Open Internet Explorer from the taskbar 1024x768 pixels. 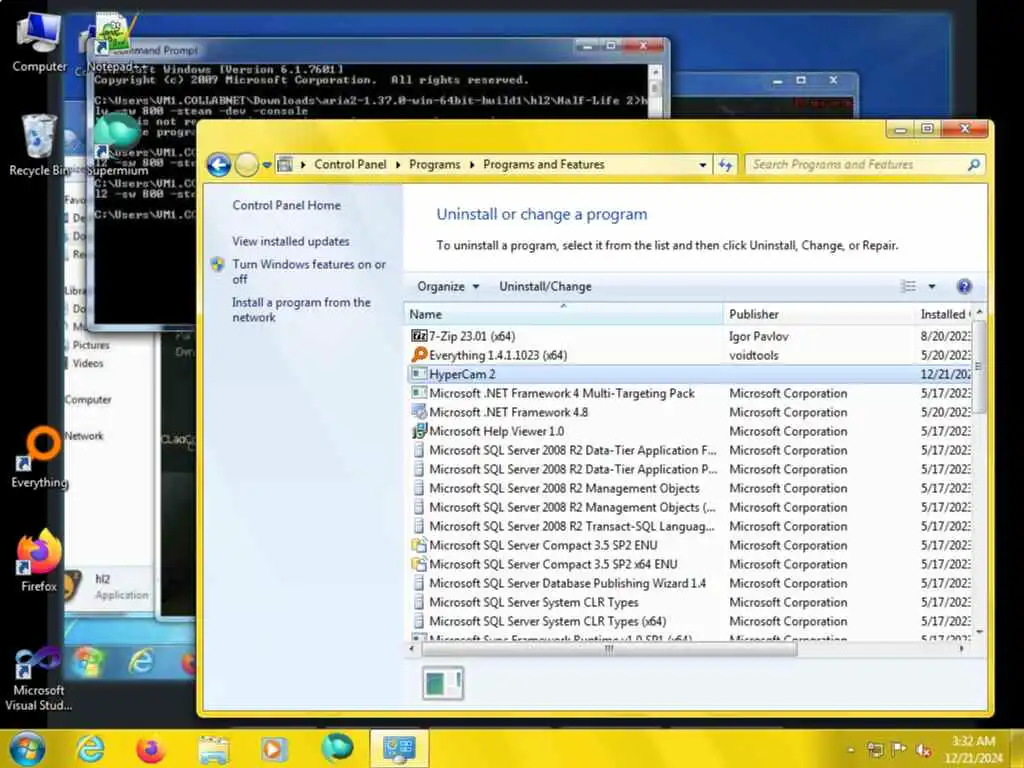pyautogui.click(x=90, y=748)
